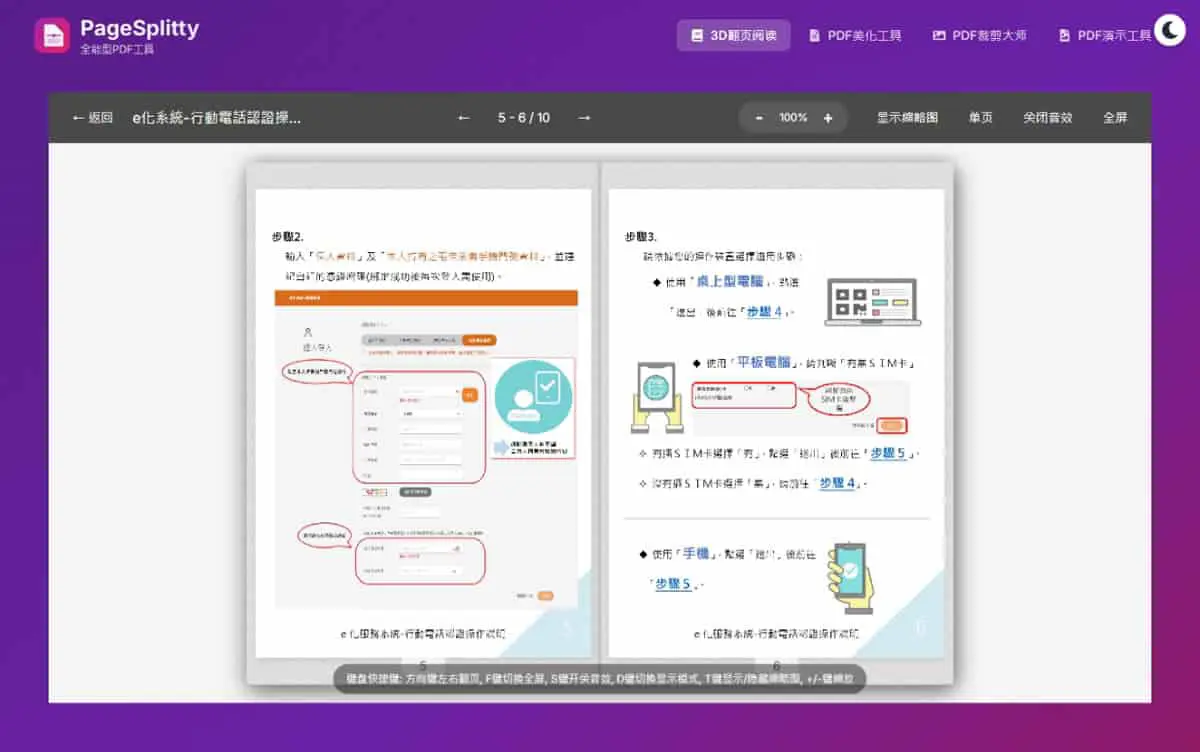Open the PDF美化工具 tab
1200x752 pixels.
tap(855, 35)
